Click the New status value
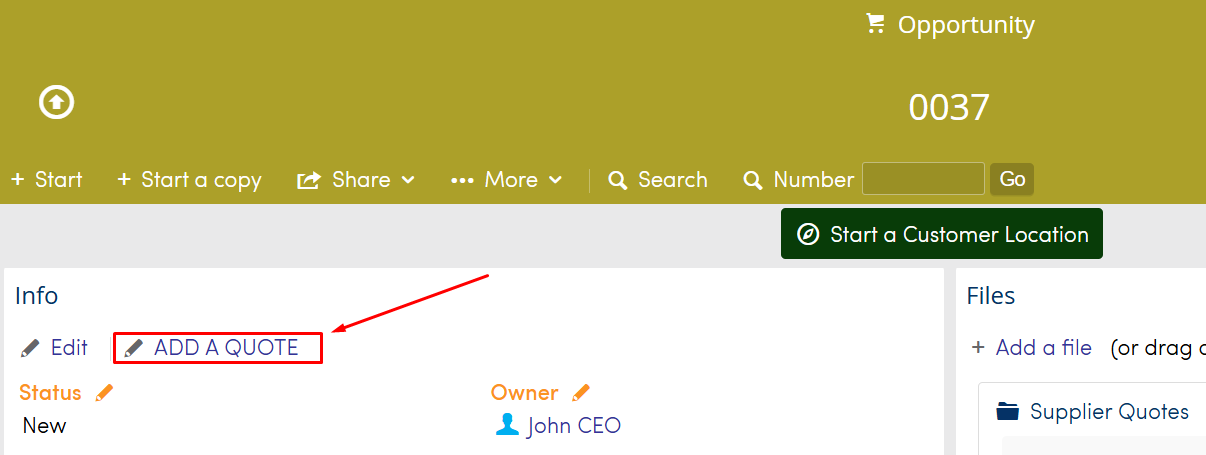The width and height of the screenshot is (1206, 455). click(44, 426)
